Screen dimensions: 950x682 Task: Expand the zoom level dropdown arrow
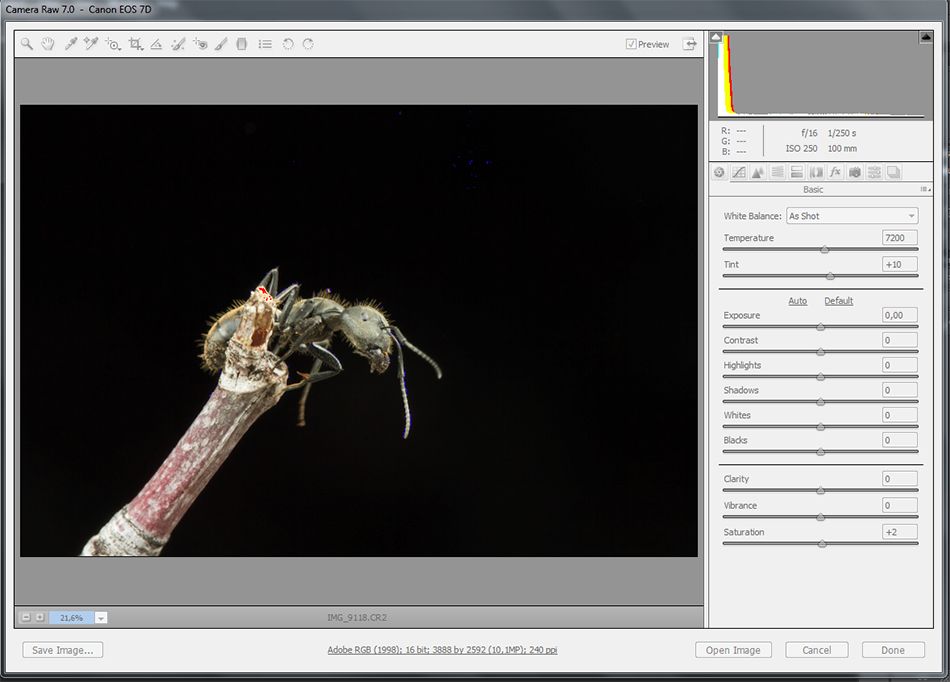click(x=101, y=618)
